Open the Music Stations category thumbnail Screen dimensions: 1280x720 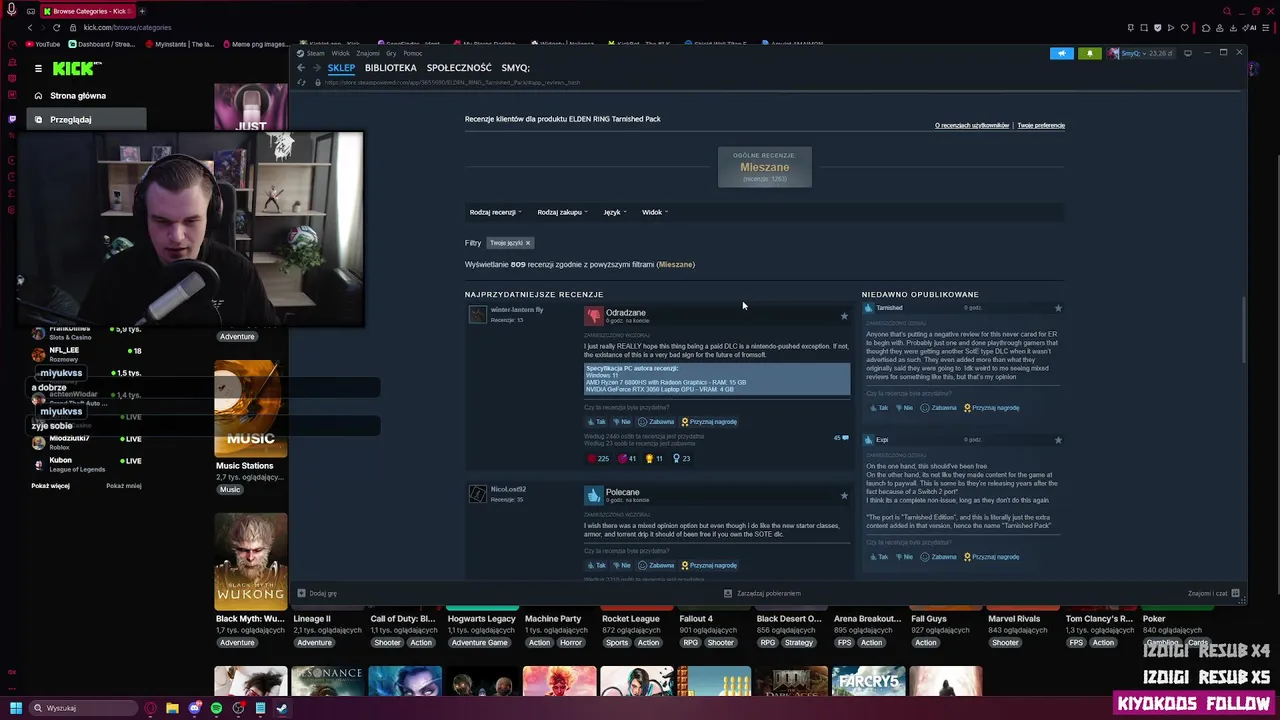(251, 409)
